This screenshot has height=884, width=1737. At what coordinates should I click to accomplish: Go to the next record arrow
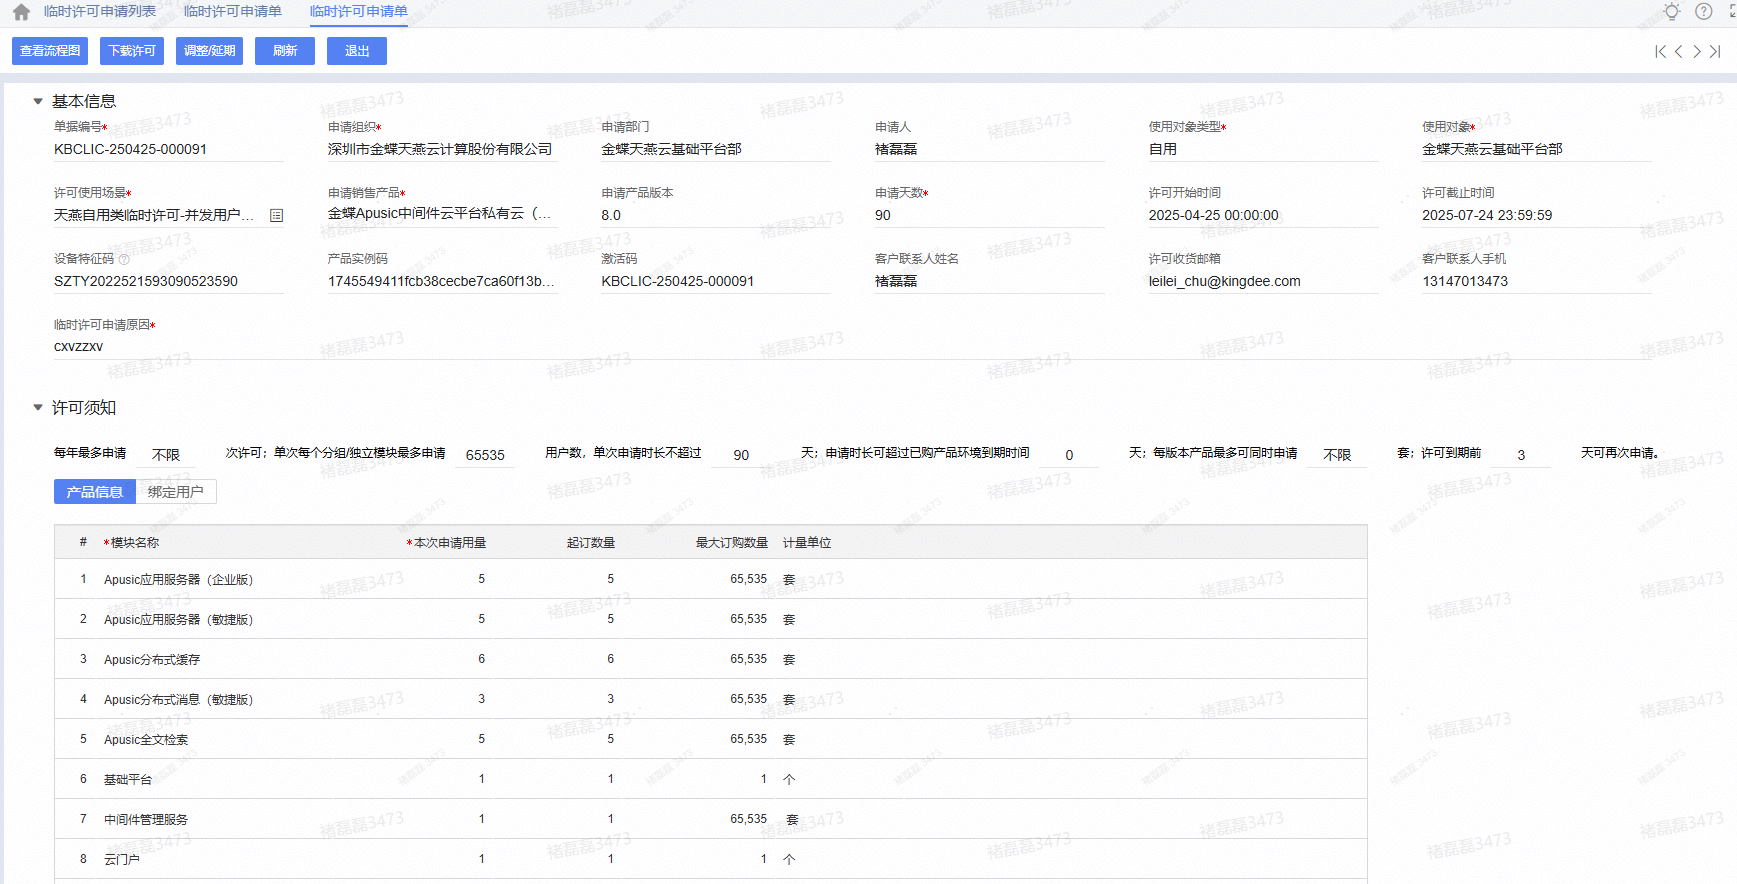[1697, 52]
